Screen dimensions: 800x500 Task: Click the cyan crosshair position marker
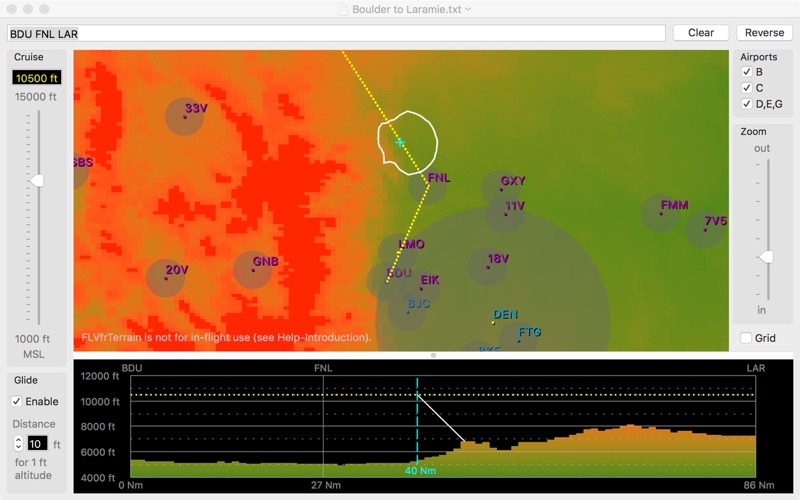point(400,143)
